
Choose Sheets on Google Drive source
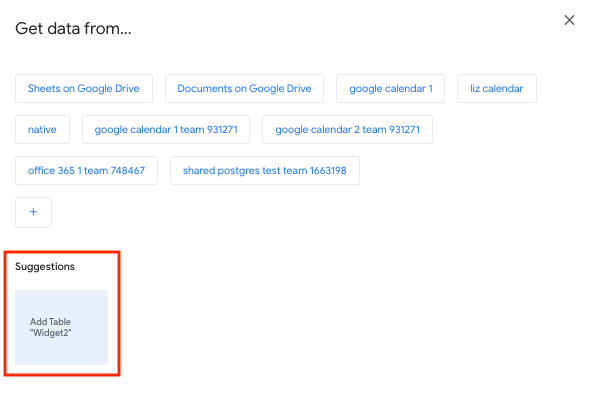84,89
